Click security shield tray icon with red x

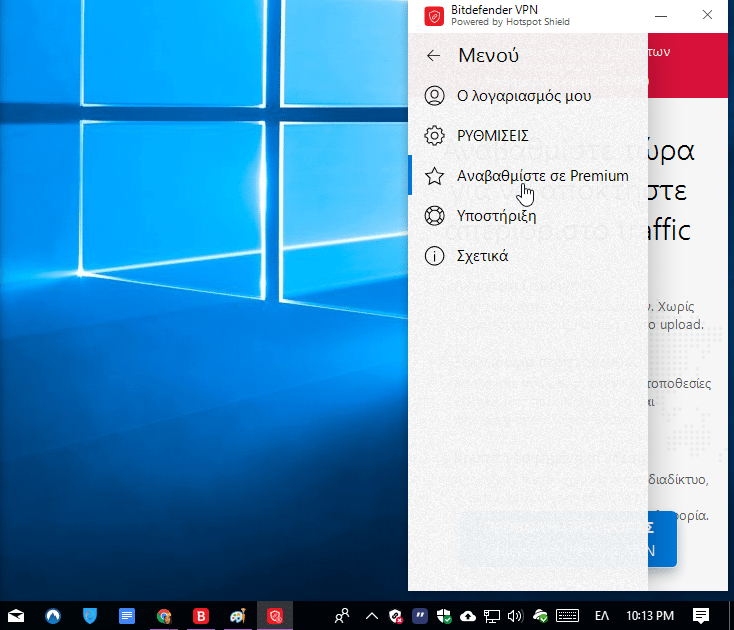[x=396, y=616]
